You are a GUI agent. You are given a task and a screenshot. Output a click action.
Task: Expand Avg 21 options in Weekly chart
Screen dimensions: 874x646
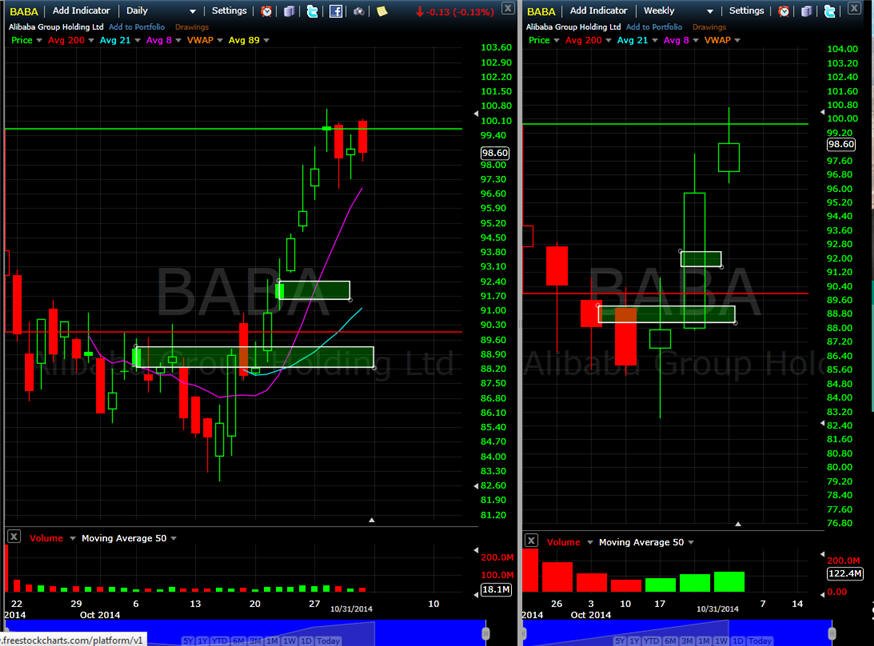[x=654, y=40]
